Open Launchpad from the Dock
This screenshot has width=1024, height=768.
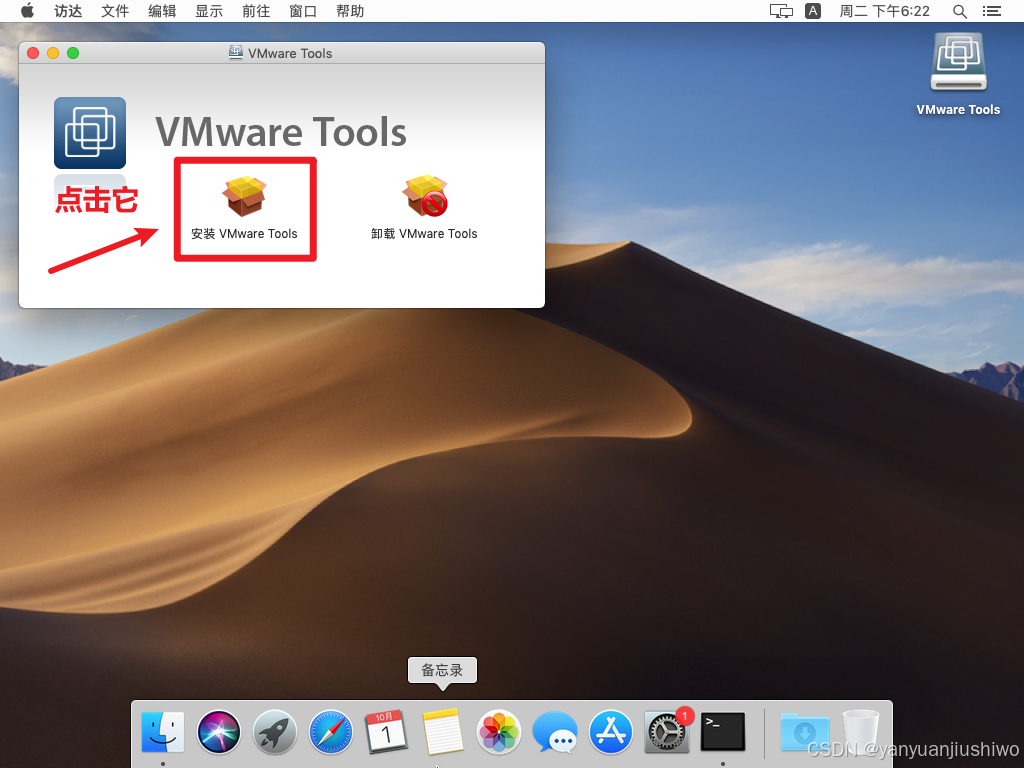click(275, 732)
